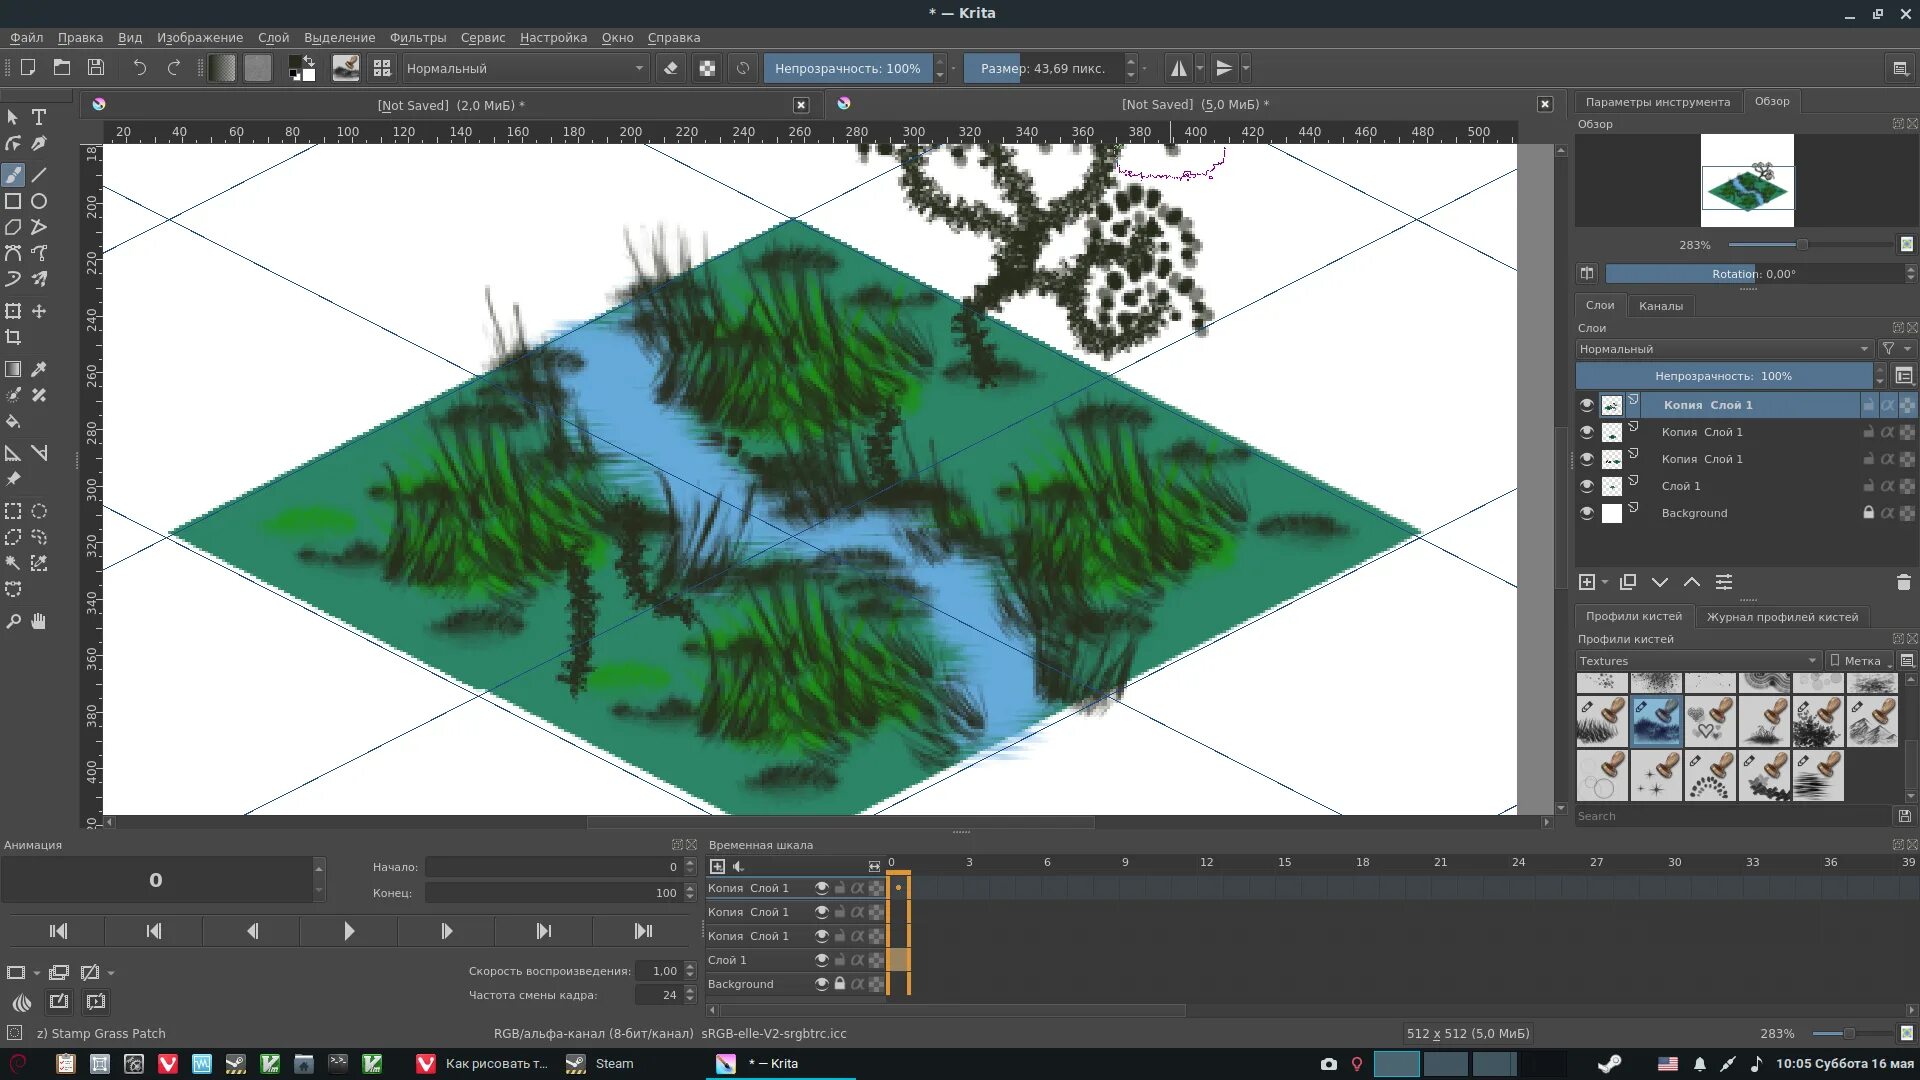Image resolution: width=1920 pixels, height=1080 pixels.
Task: Open Журнал профилей кистей tab
Action: click(x=1782, y=617)
